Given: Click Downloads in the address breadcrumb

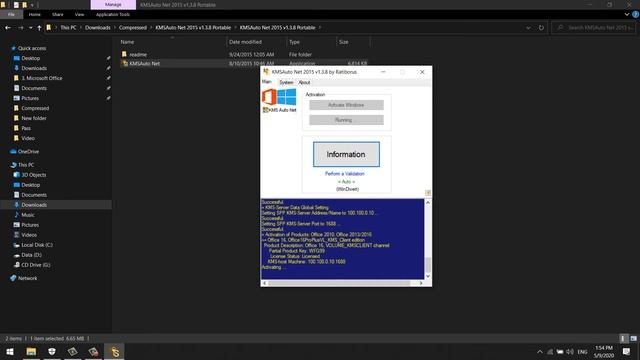Looking at the screenshot, I should (98, 28).
